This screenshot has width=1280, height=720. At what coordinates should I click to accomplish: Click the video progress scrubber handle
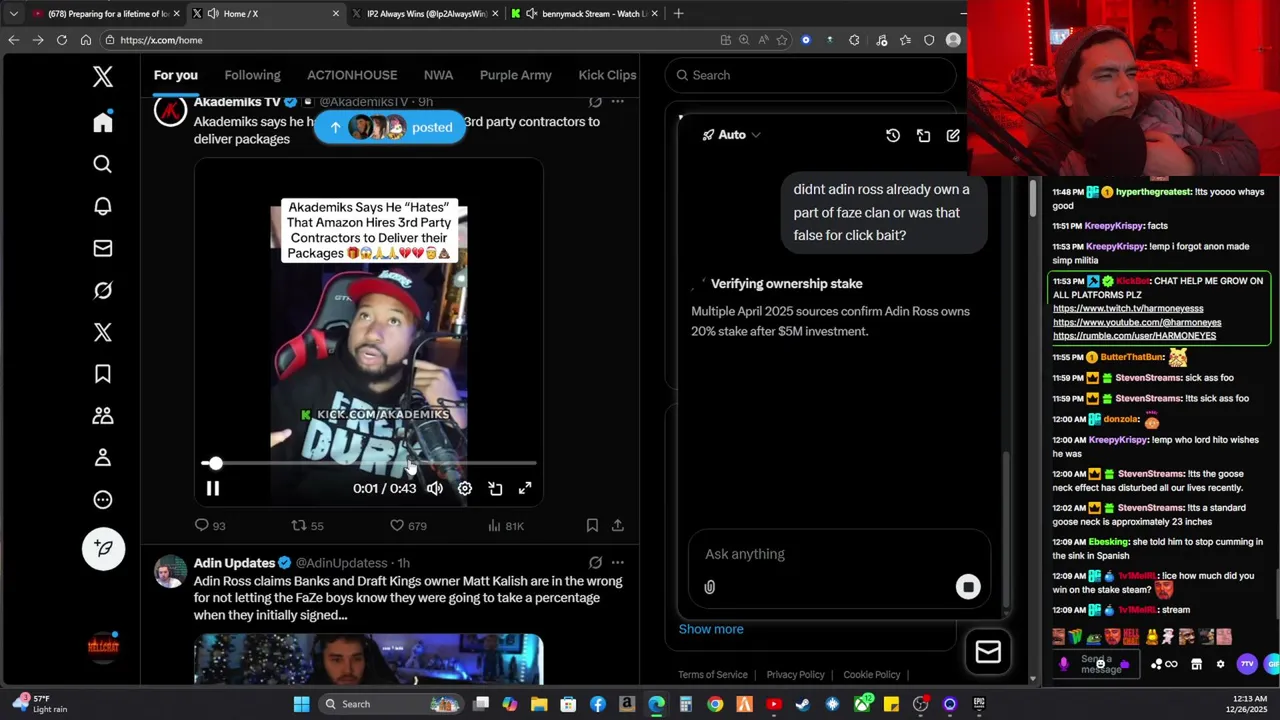(215, 463)
